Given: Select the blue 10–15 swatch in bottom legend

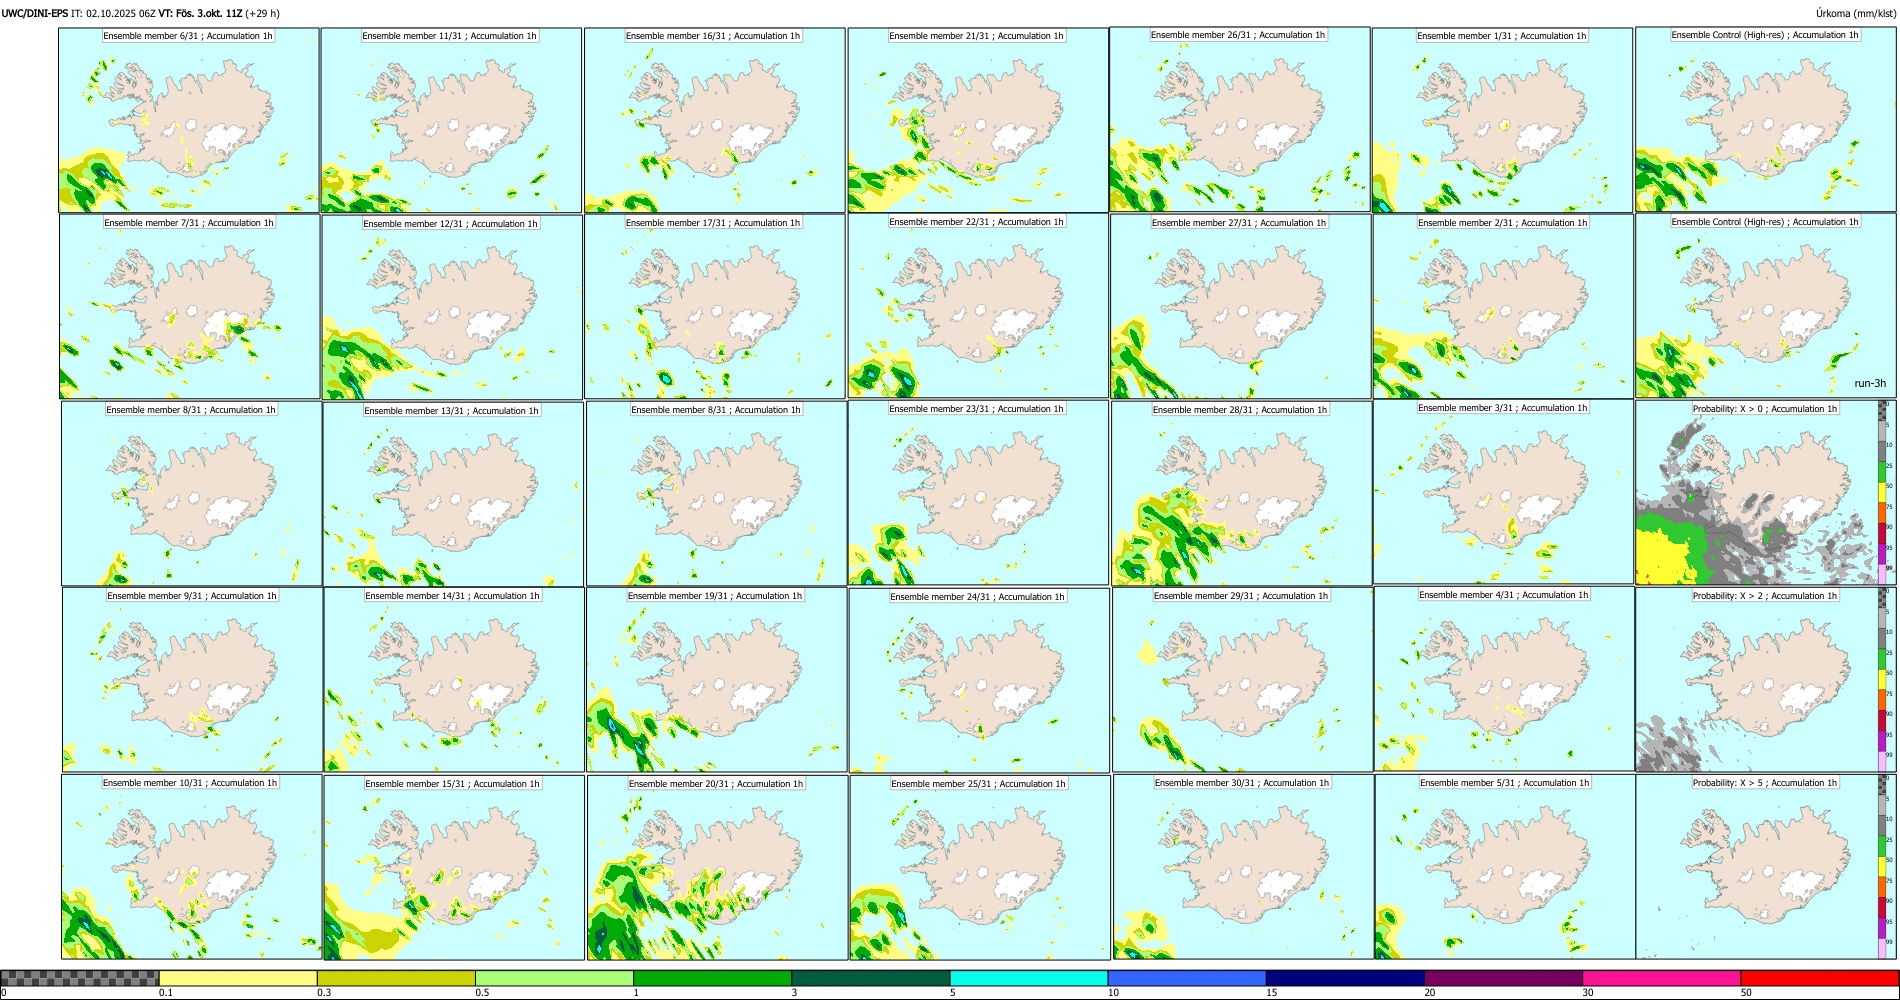Looking at the screenshot, I should coord(1187,978).
